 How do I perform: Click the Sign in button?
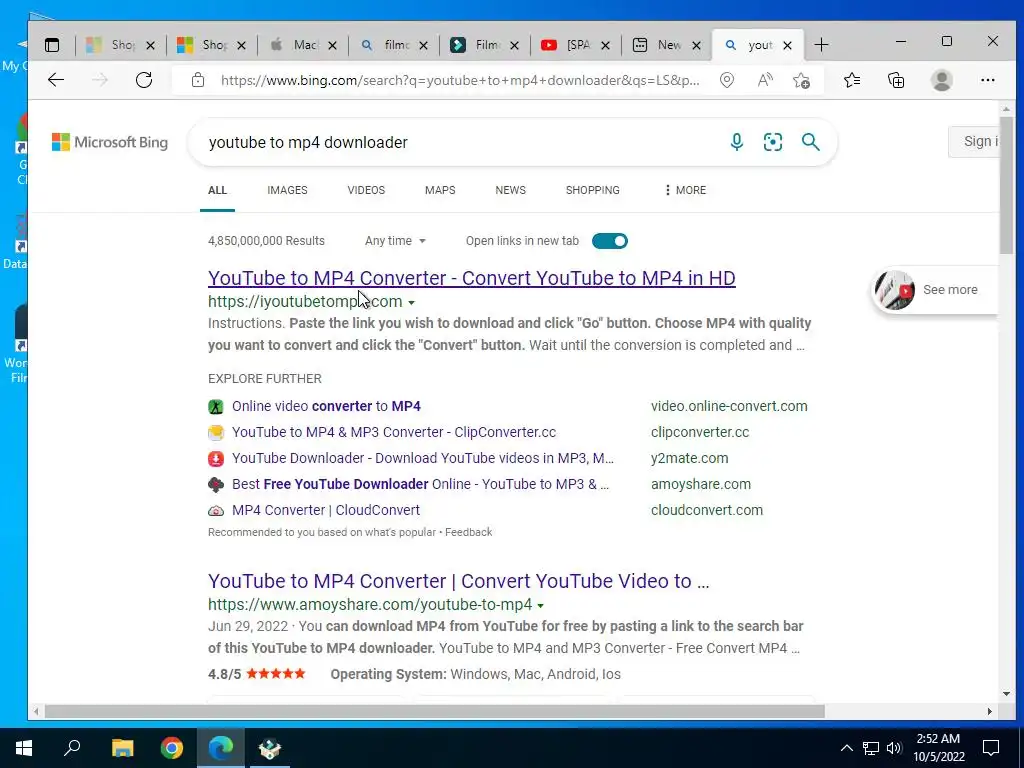[x=974, y=141]
